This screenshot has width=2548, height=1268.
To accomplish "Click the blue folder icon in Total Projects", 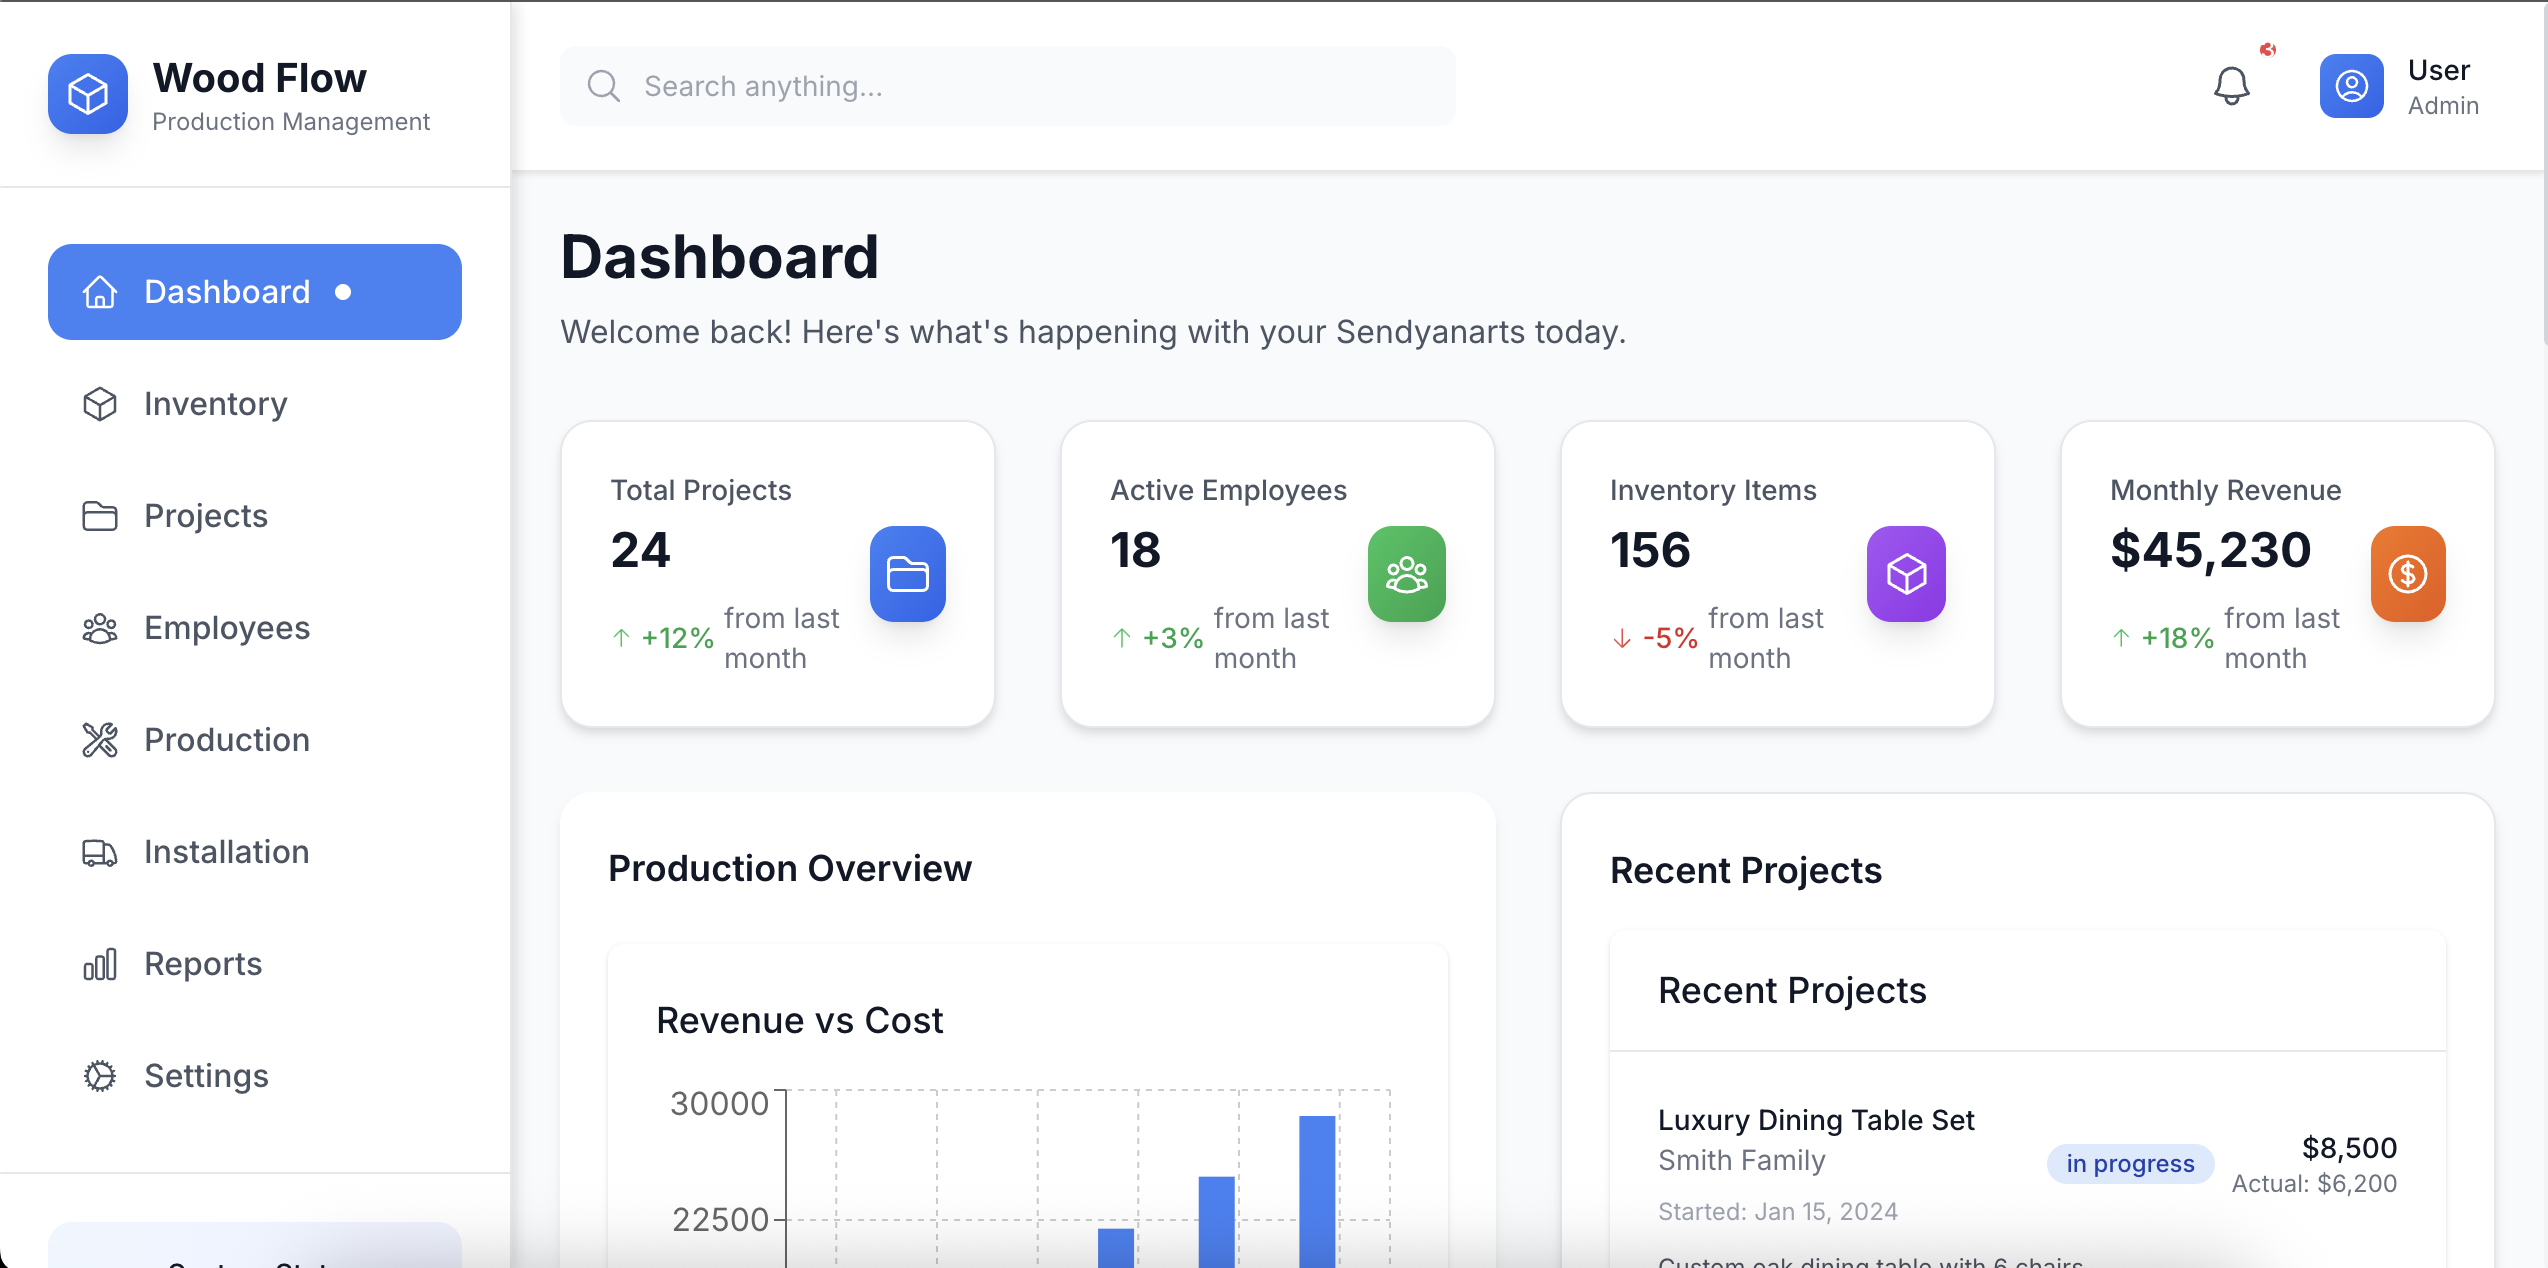I will 907,574.
